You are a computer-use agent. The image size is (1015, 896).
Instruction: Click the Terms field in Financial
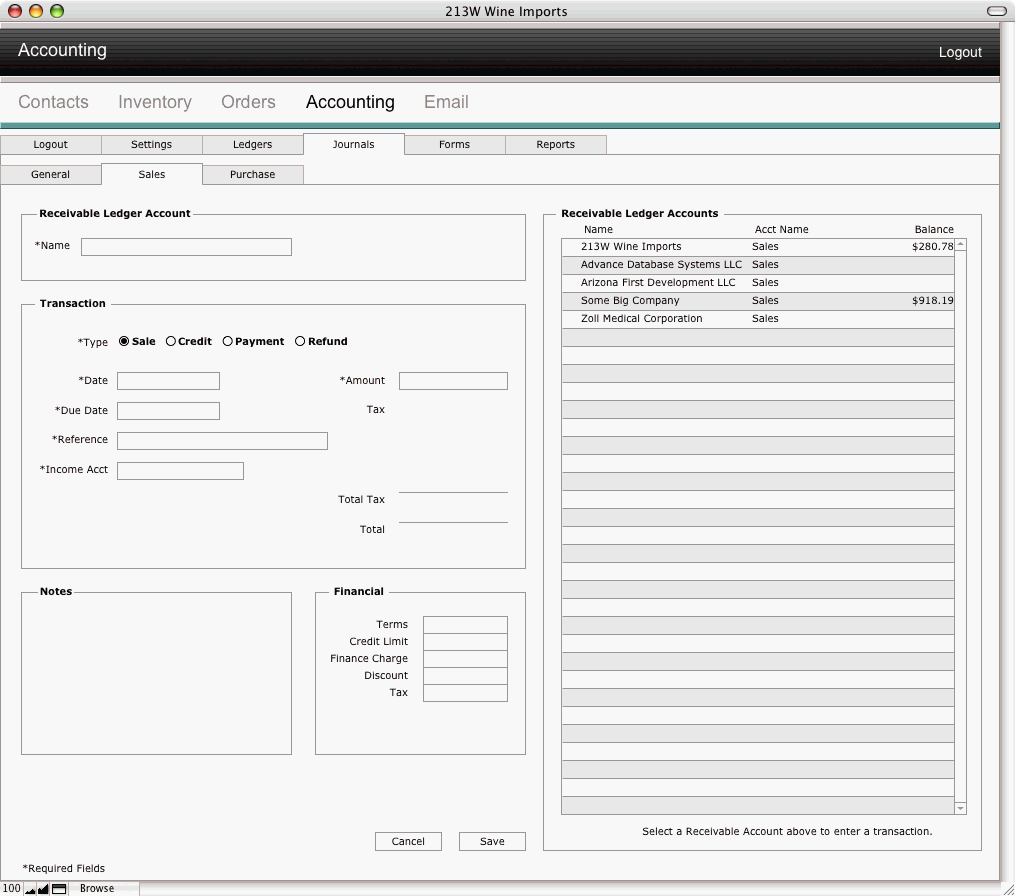[x=465, y=625]
